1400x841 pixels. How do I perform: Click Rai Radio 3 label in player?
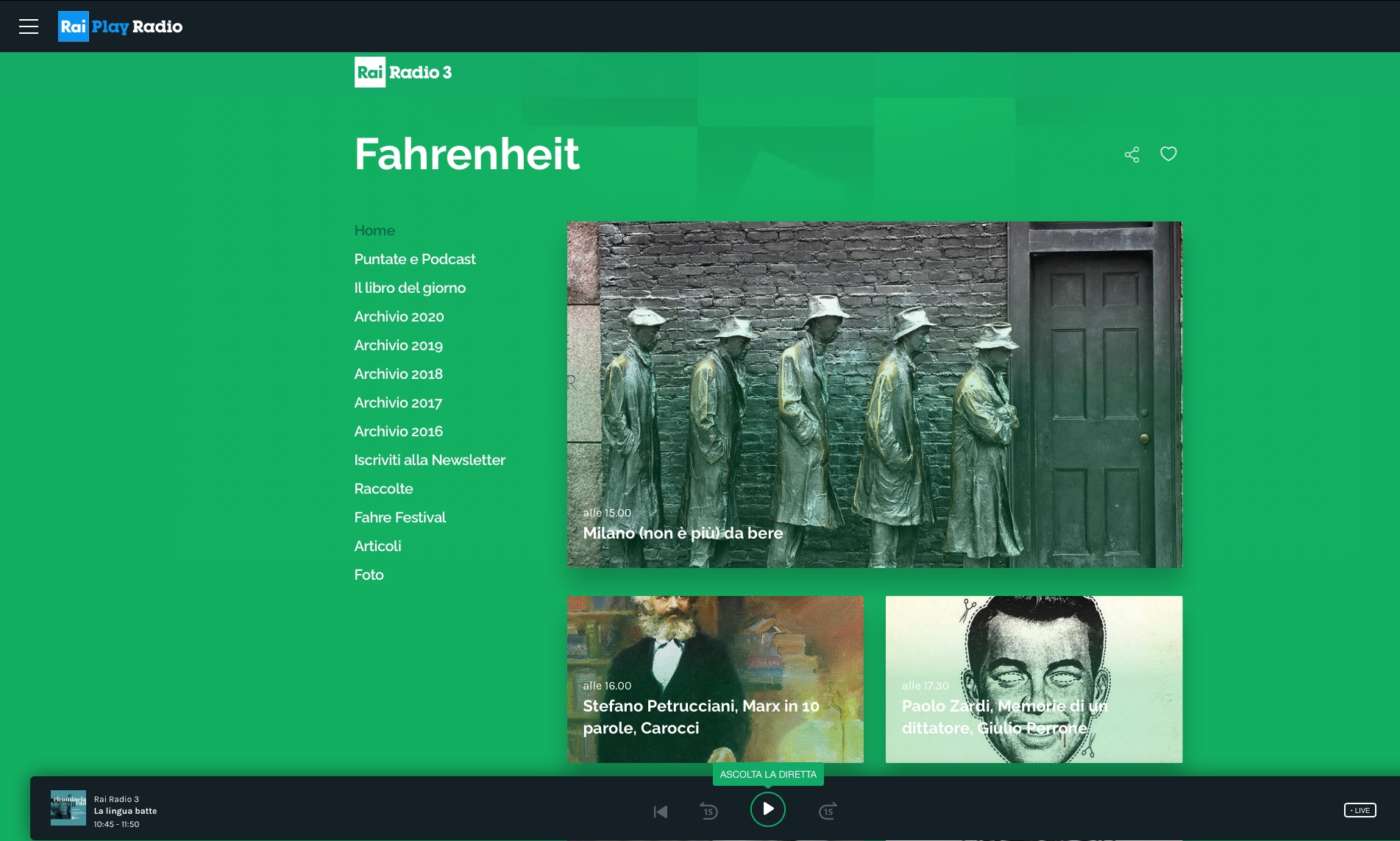116,799
